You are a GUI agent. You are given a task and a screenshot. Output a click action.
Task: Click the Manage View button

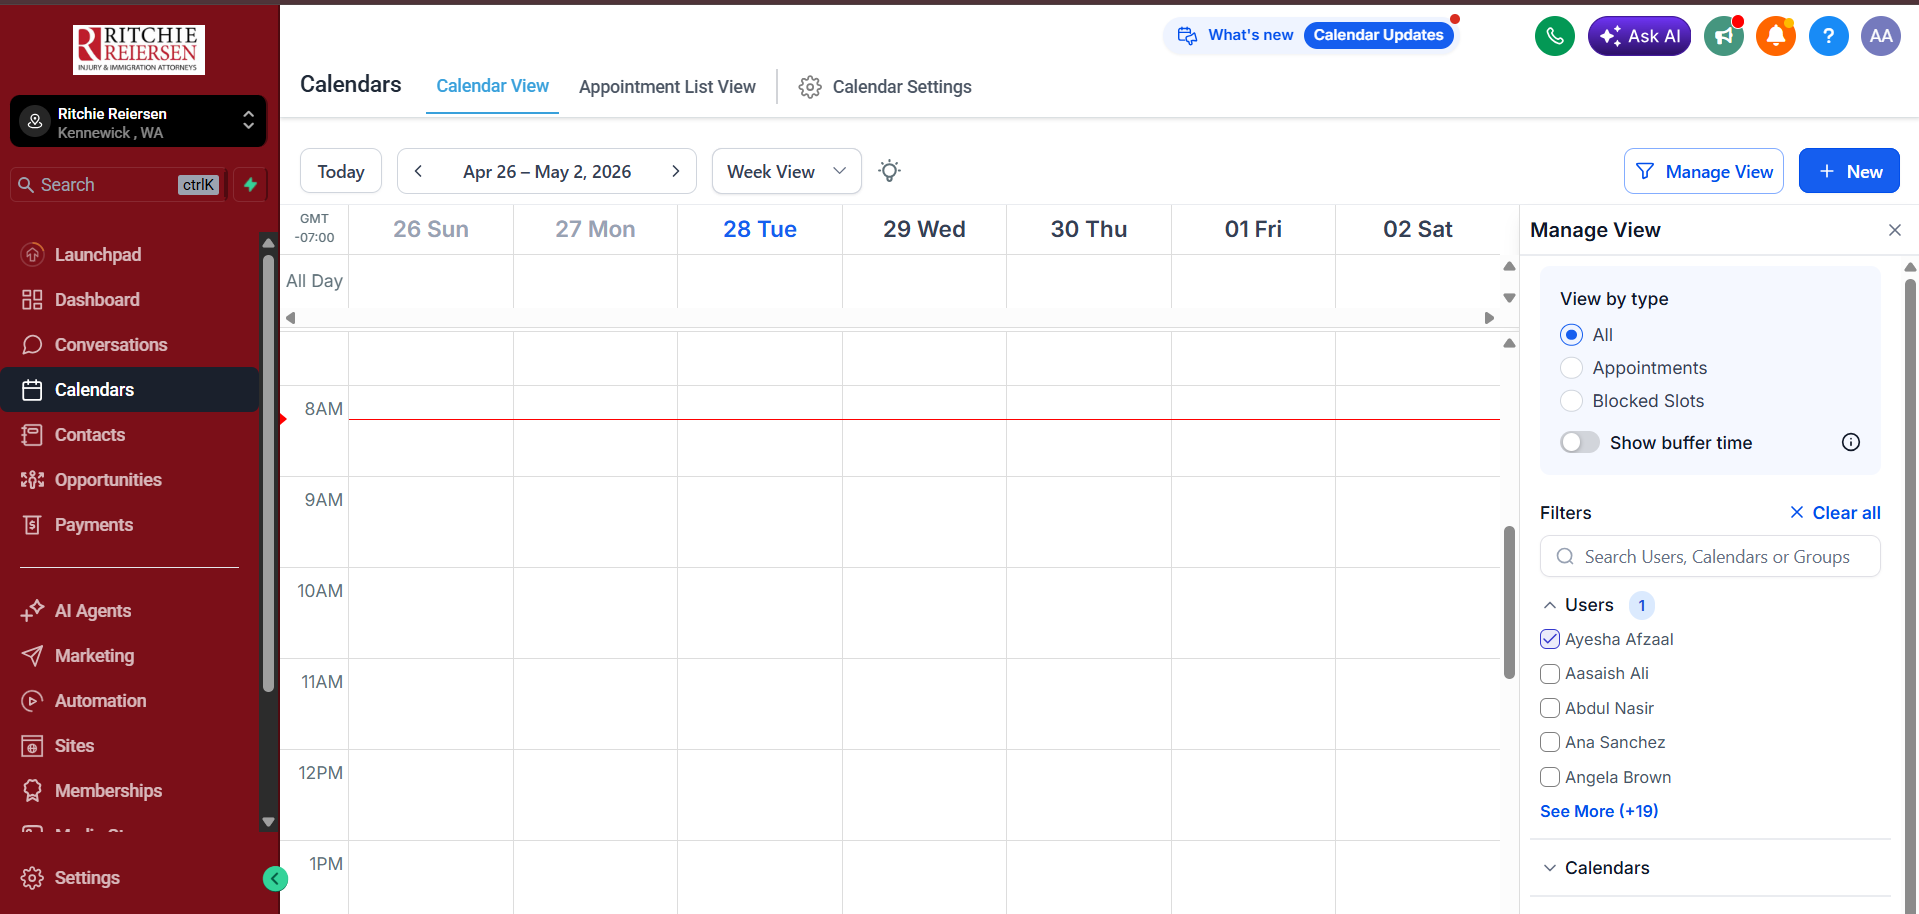[x=1704, y=171]
